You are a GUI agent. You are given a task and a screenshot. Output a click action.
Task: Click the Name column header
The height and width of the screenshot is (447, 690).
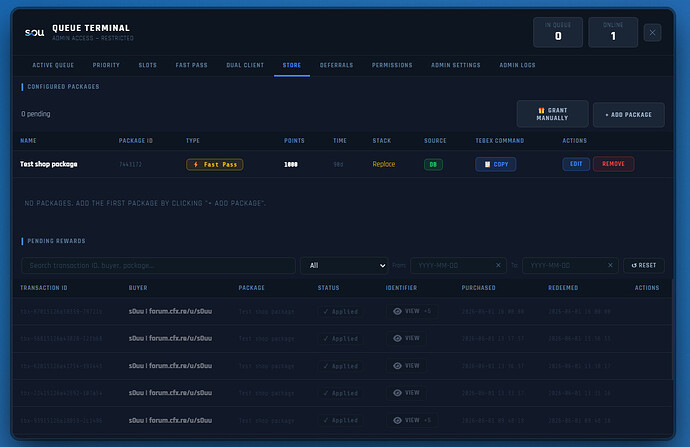click(28, 141)
